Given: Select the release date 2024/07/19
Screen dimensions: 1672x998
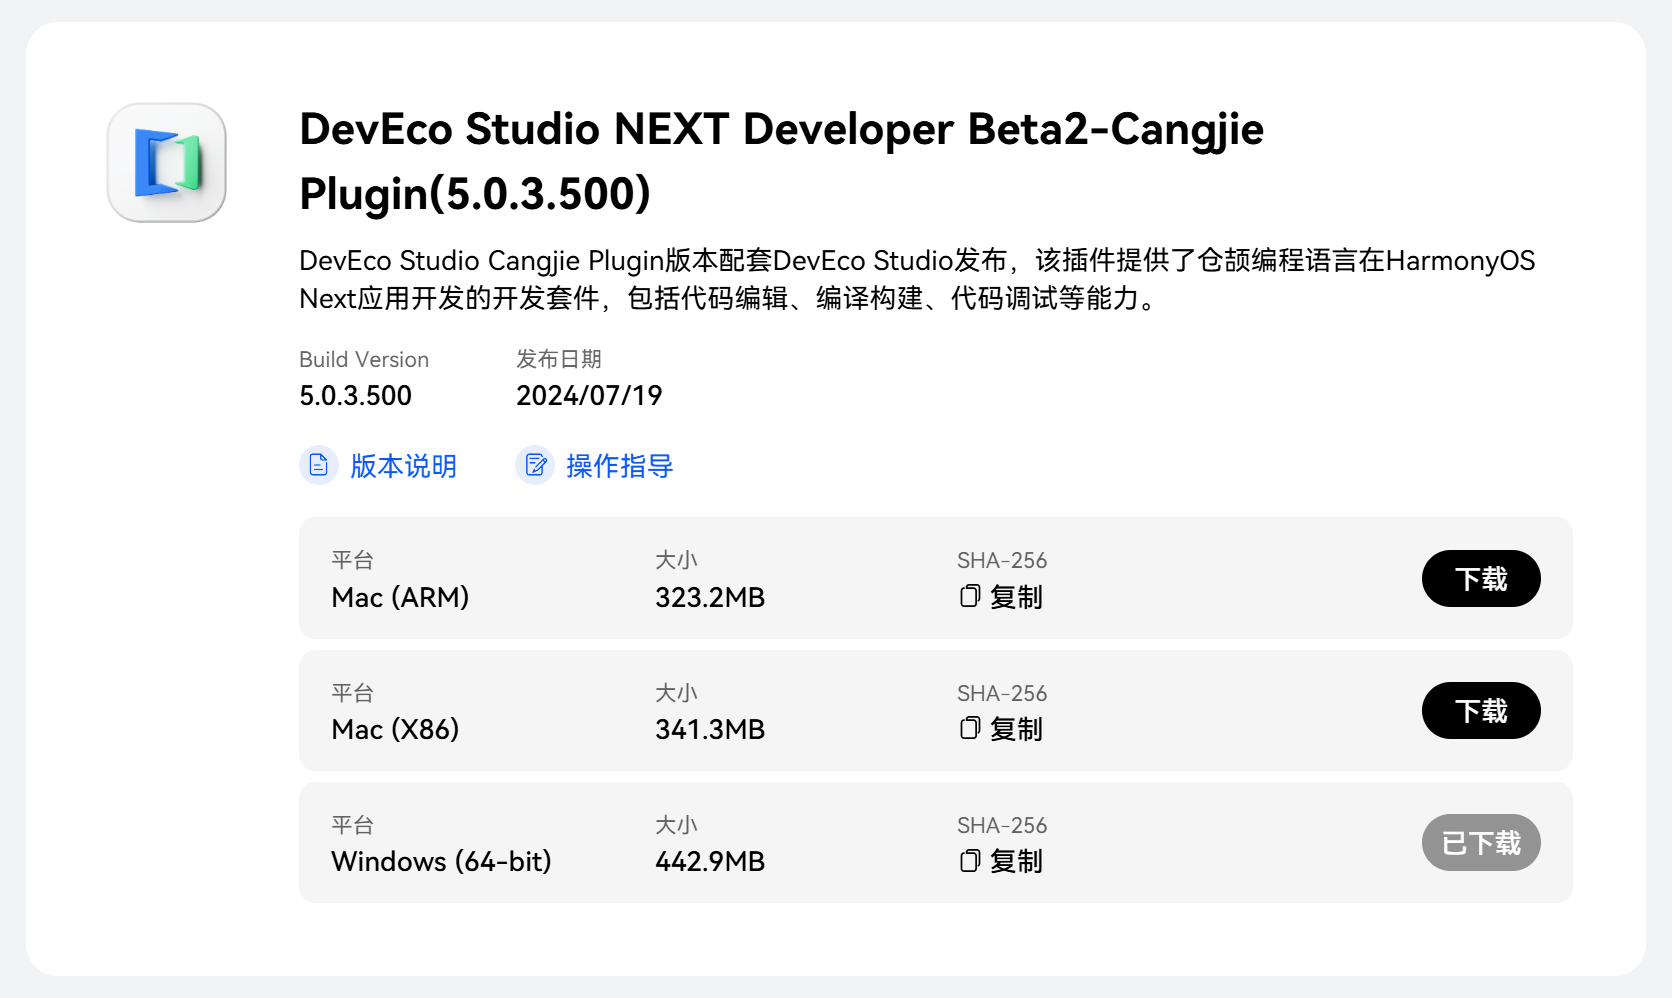Looking at the screenshot, I should point(589,396).
